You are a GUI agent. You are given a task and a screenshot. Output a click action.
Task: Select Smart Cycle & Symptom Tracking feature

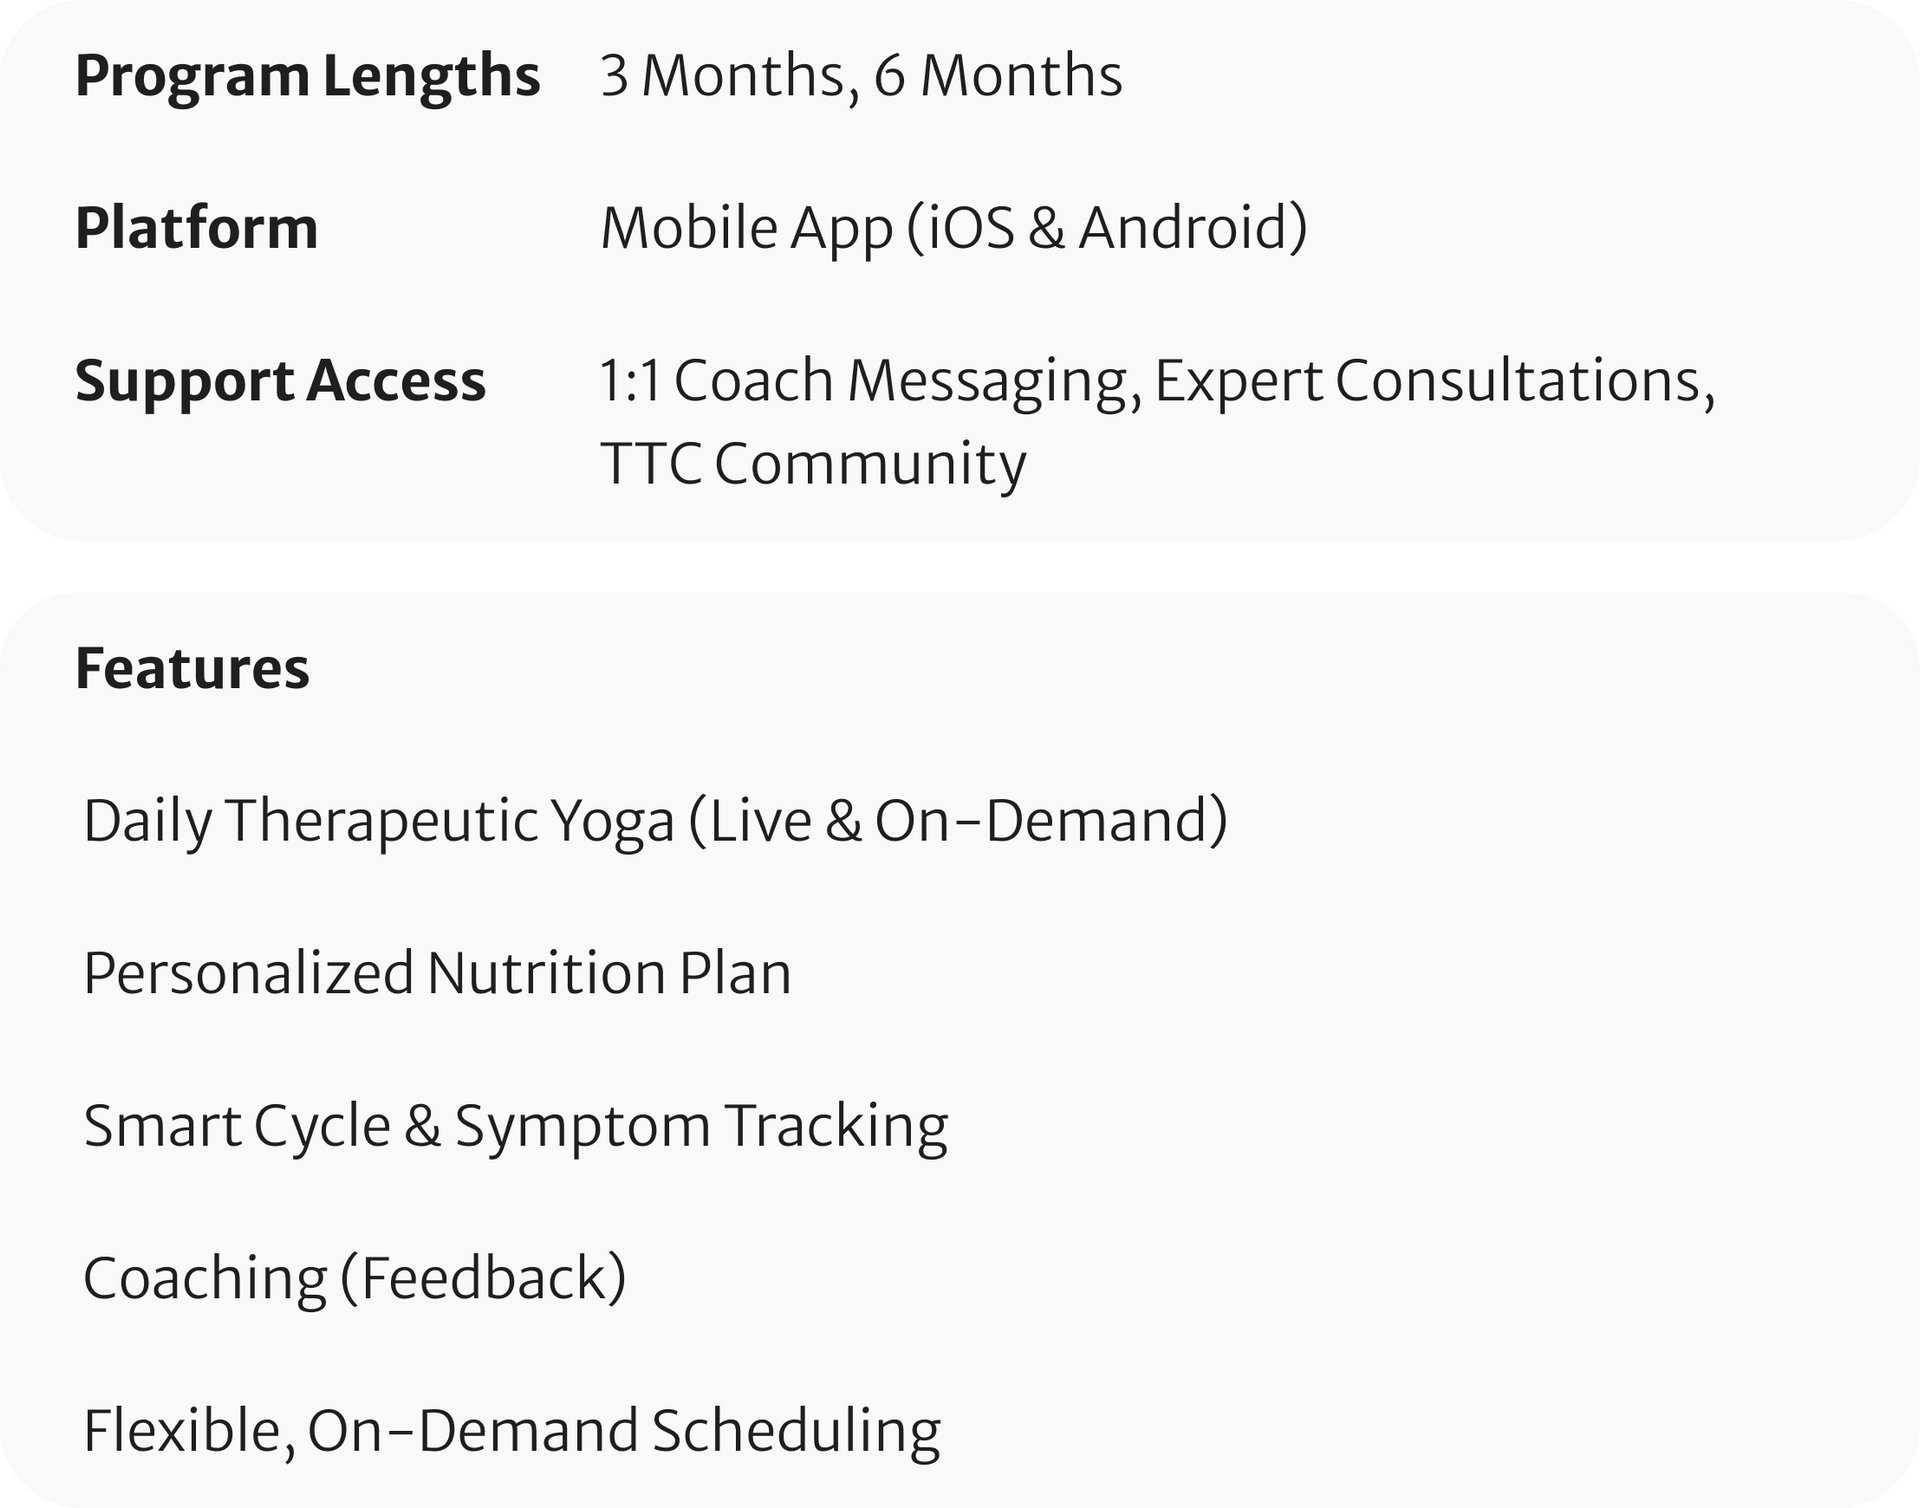[x=515, y=1127]
